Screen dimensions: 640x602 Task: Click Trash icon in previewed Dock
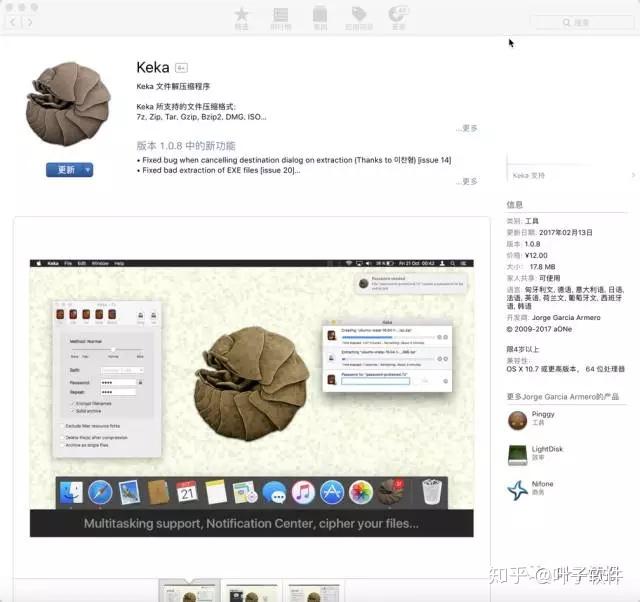pyautogui.click(x=431, y=492)
